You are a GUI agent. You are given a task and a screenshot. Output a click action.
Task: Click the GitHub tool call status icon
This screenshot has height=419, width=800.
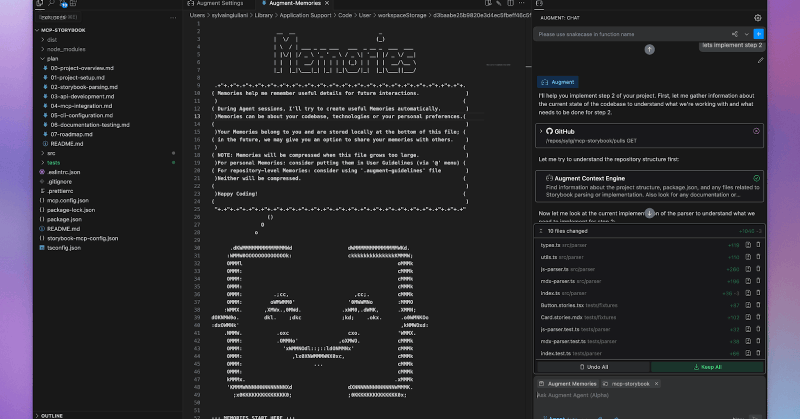(756, 131)
